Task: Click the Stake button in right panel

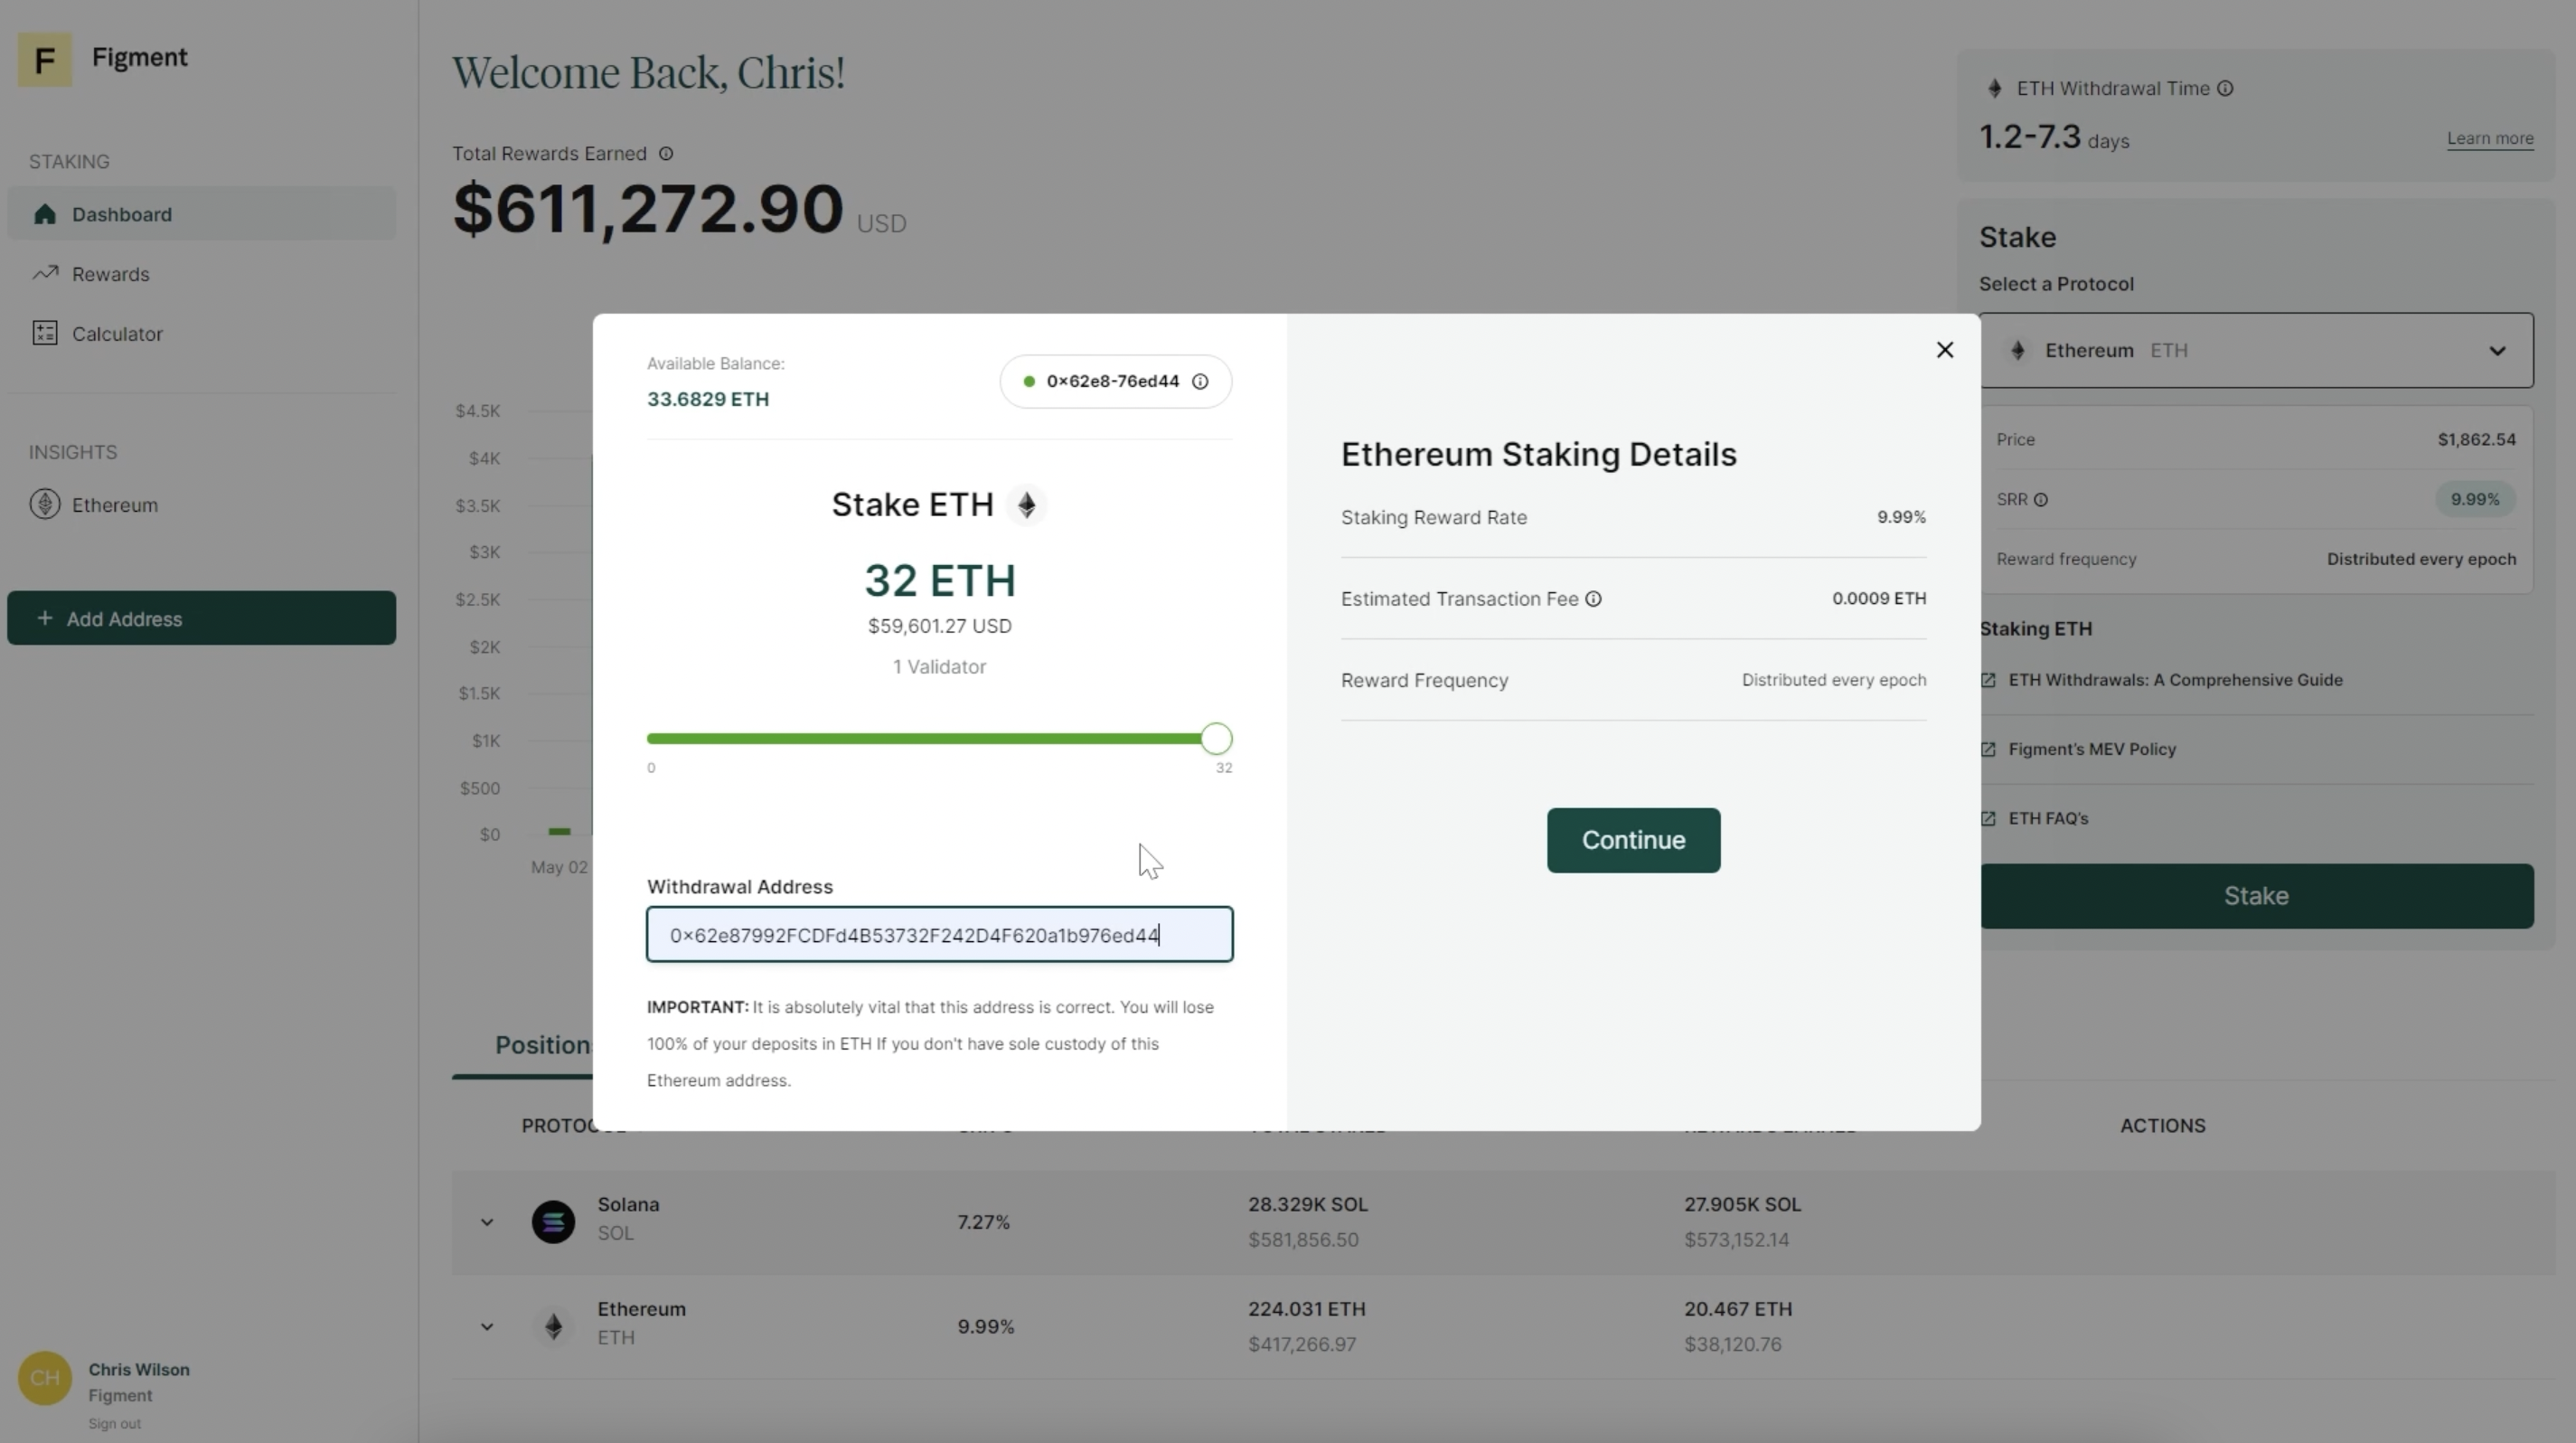Action: tap(2256, 896)
